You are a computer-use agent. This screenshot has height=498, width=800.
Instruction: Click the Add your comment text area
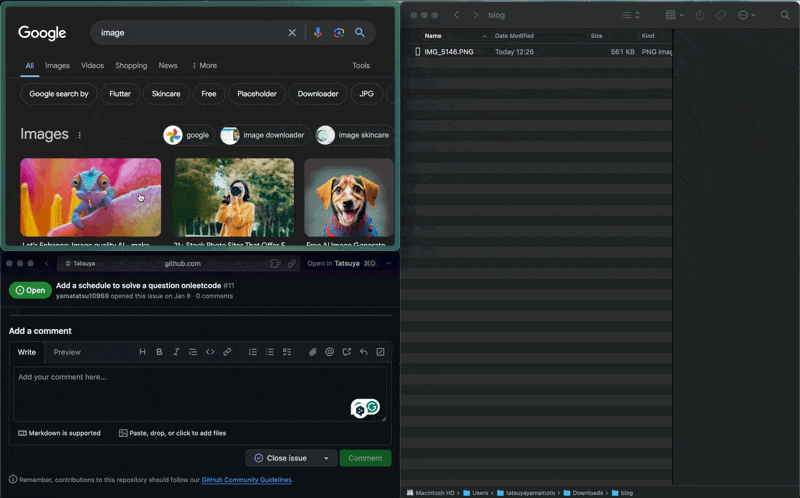(x=199, y=393)
